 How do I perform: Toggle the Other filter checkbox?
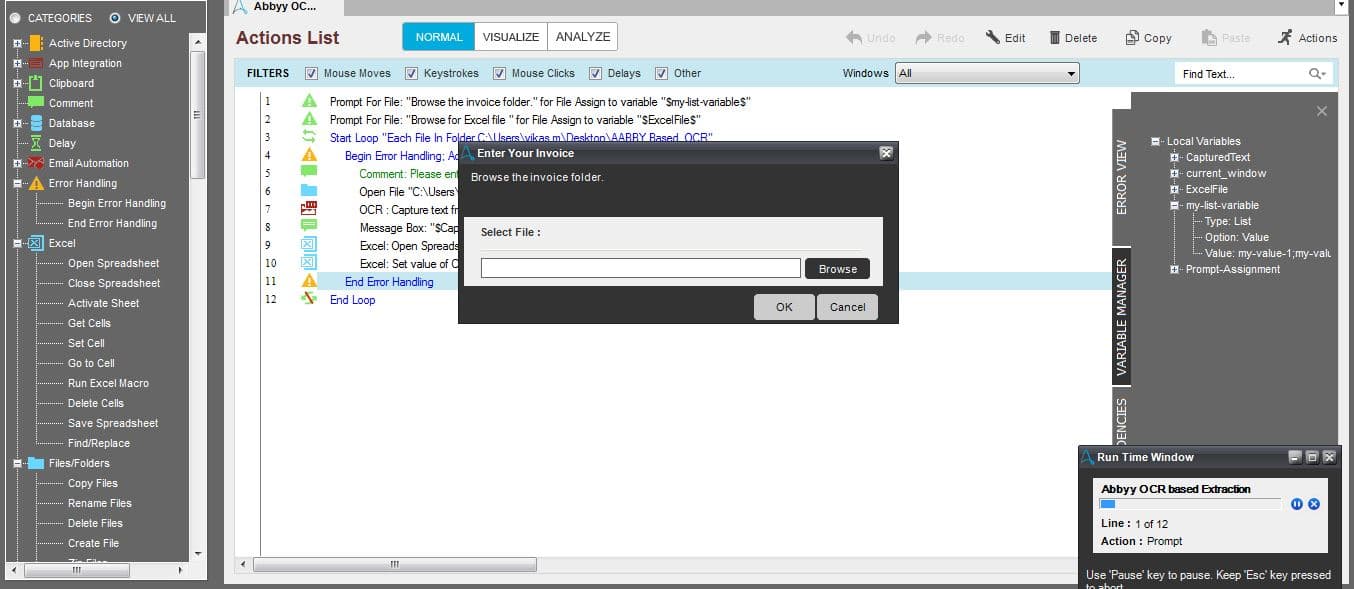click(661, 73)
